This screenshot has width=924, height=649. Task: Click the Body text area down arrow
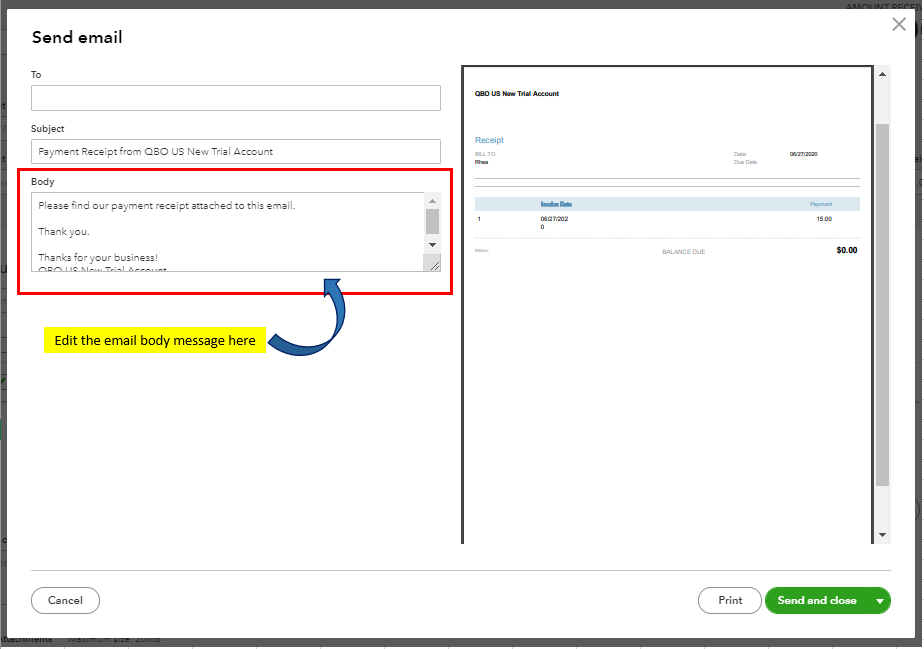pyautogui.click(x=432, y=245)
